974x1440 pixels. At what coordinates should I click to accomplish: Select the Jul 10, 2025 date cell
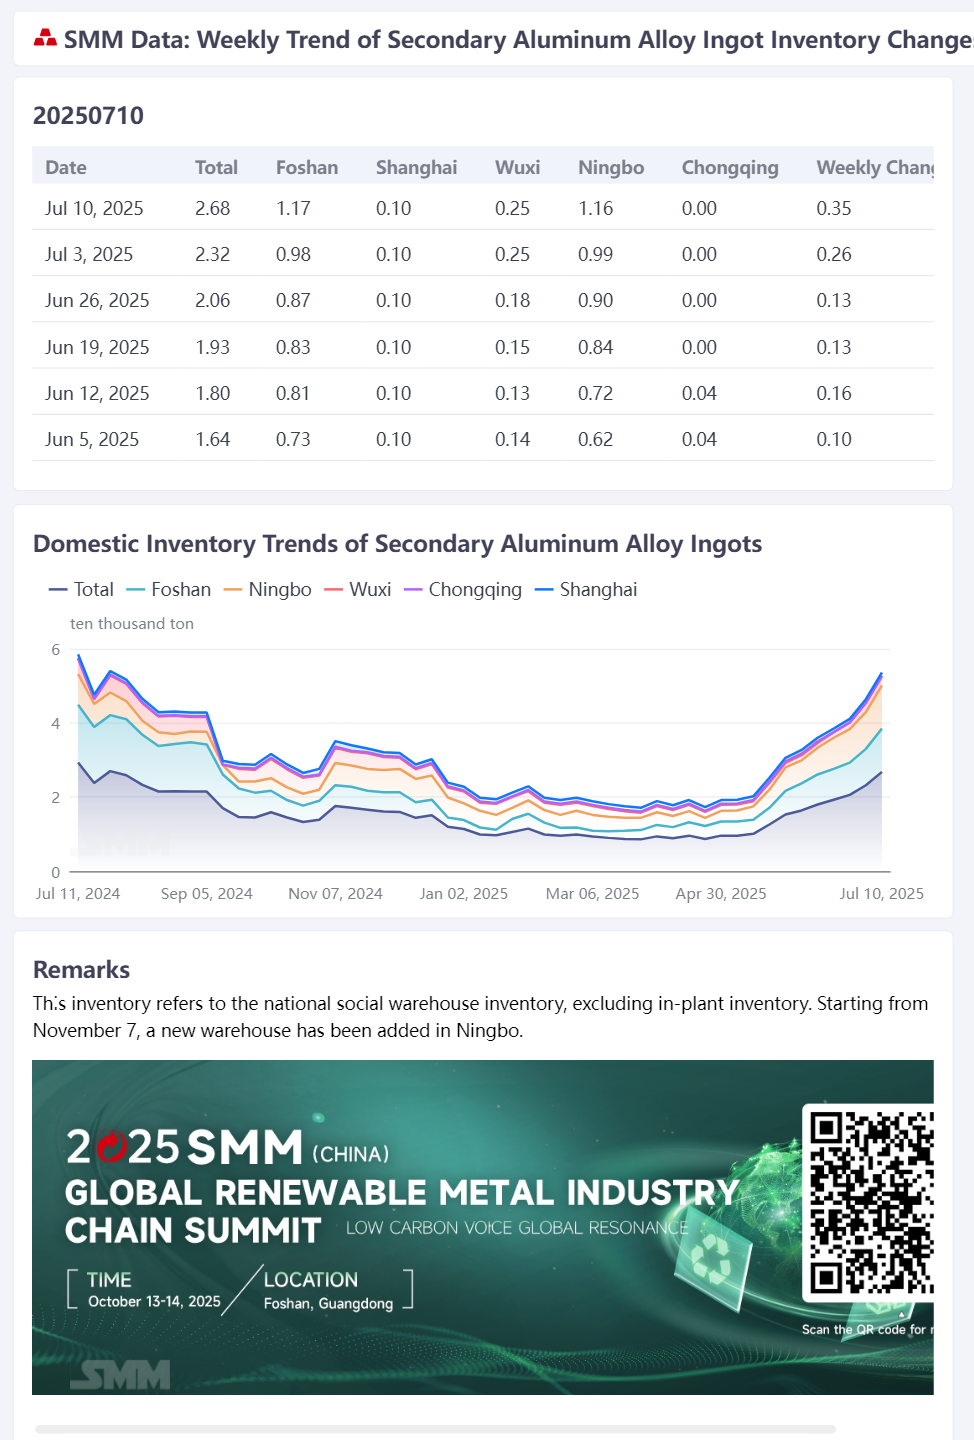coord(94,208)
